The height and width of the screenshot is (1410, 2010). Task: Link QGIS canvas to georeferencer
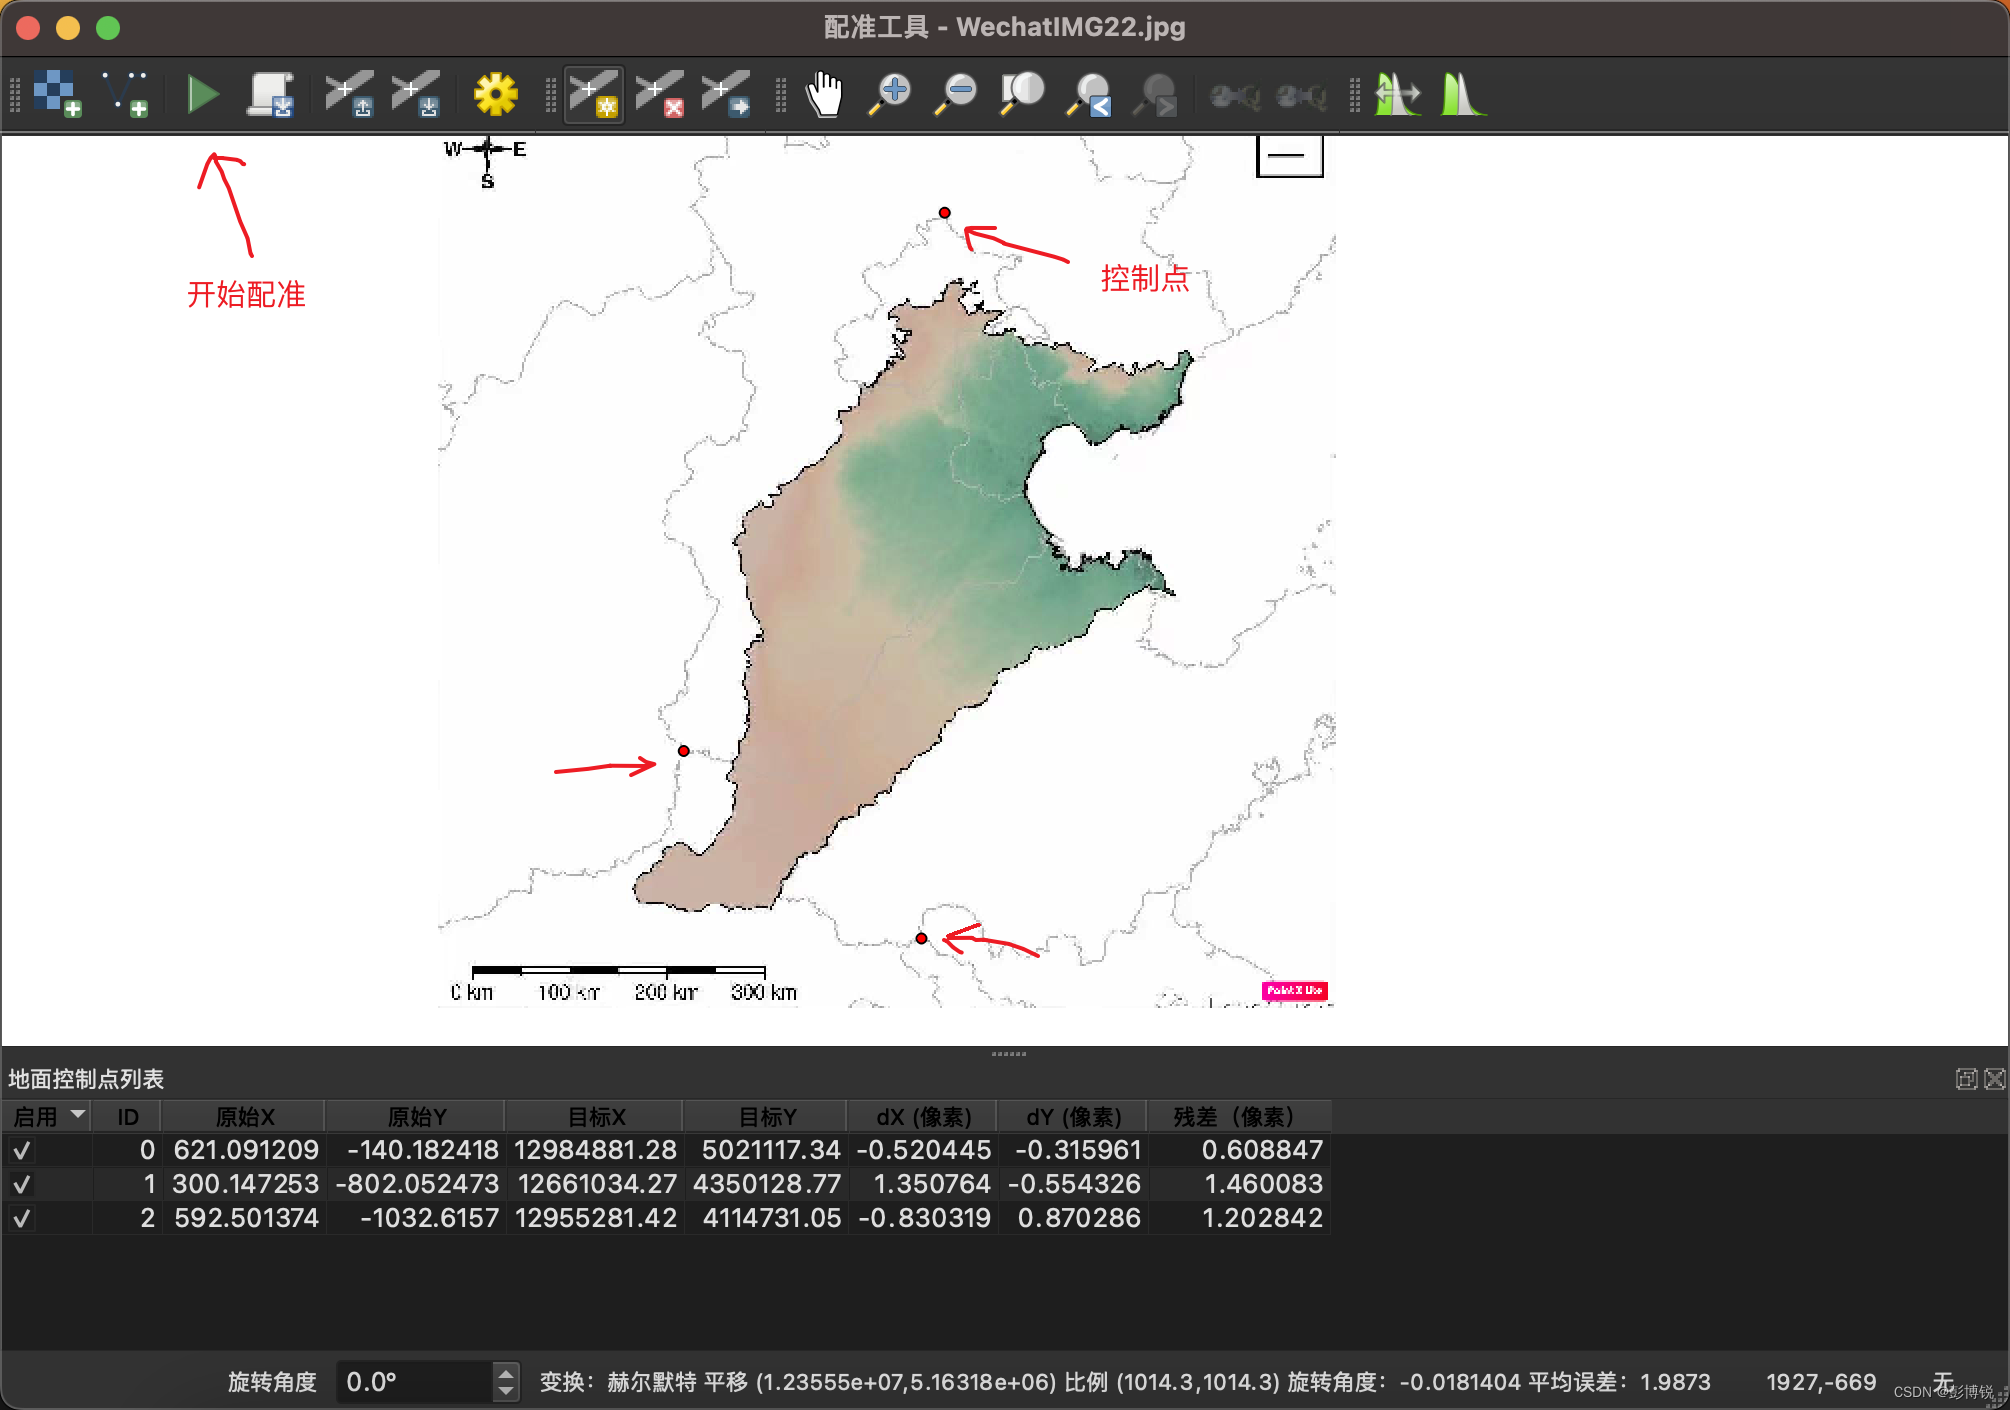(1301, 96)
